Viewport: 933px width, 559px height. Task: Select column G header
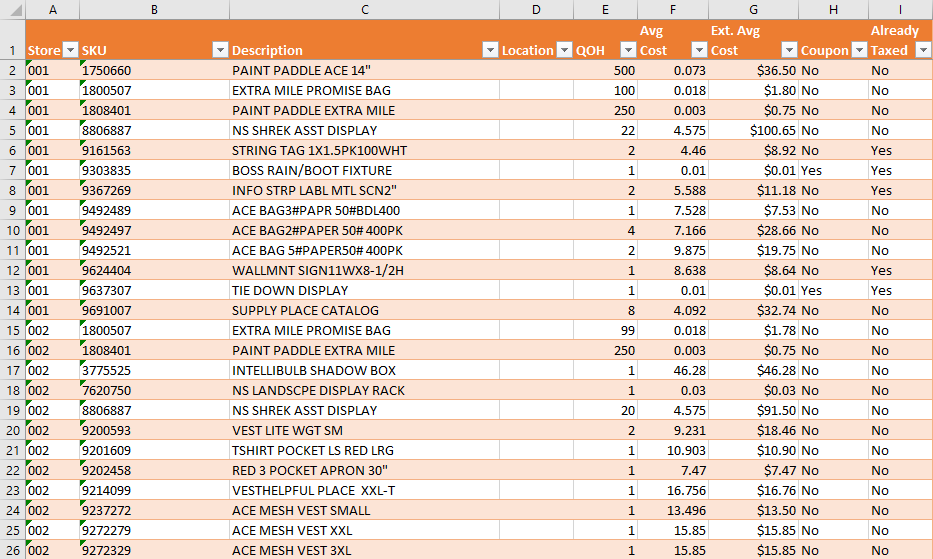[753, 10]
